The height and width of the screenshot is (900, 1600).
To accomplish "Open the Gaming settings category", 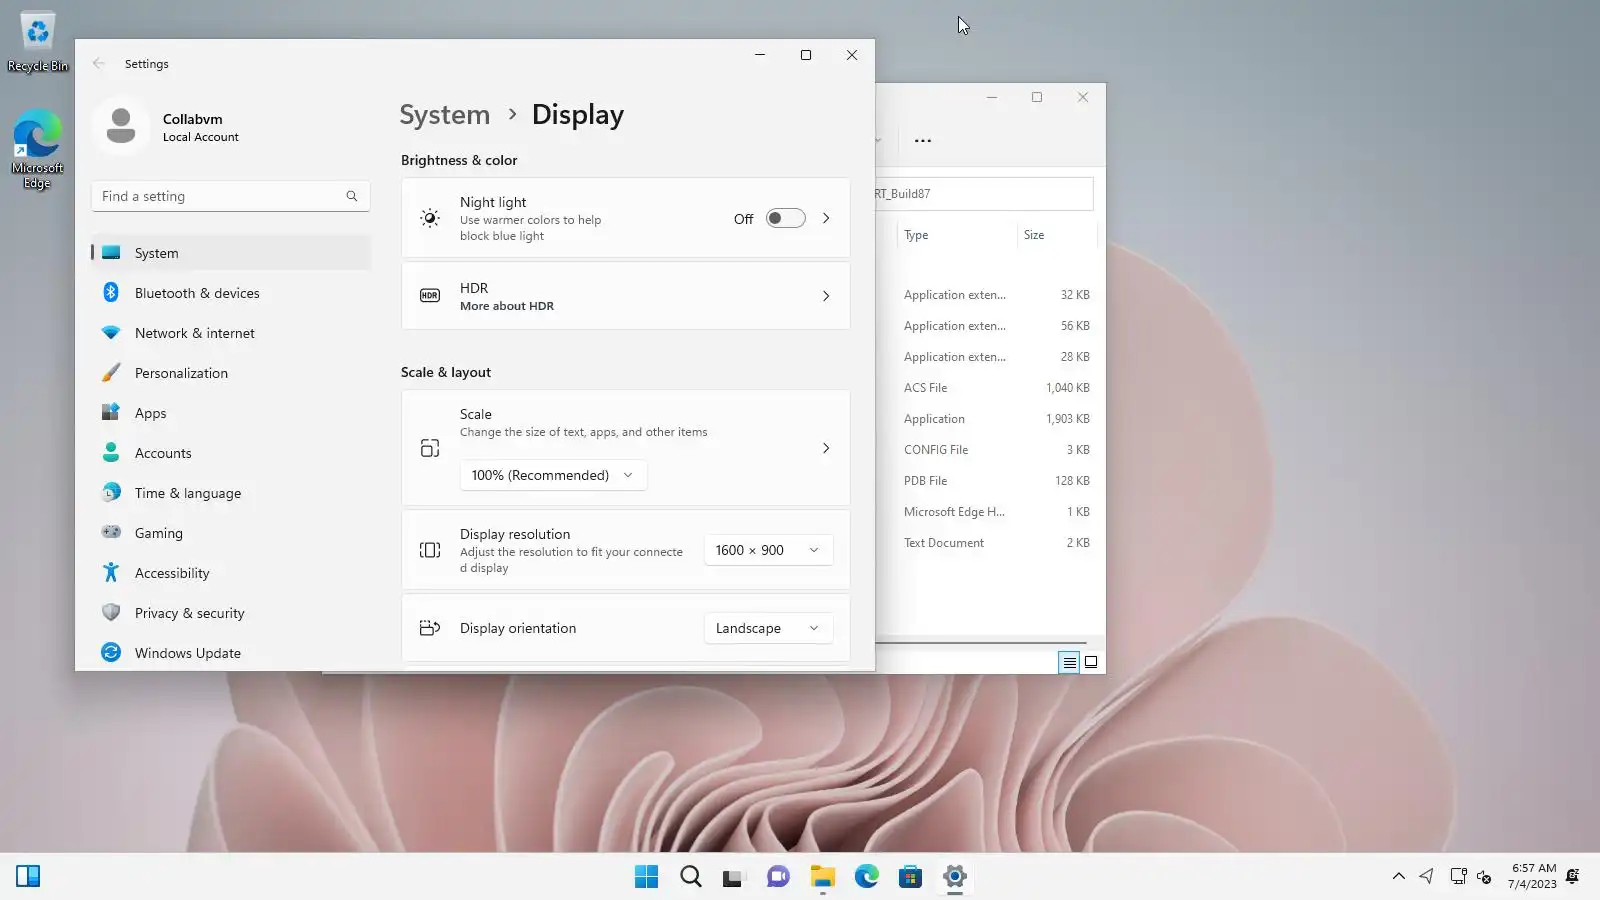I will click(231, 533).
